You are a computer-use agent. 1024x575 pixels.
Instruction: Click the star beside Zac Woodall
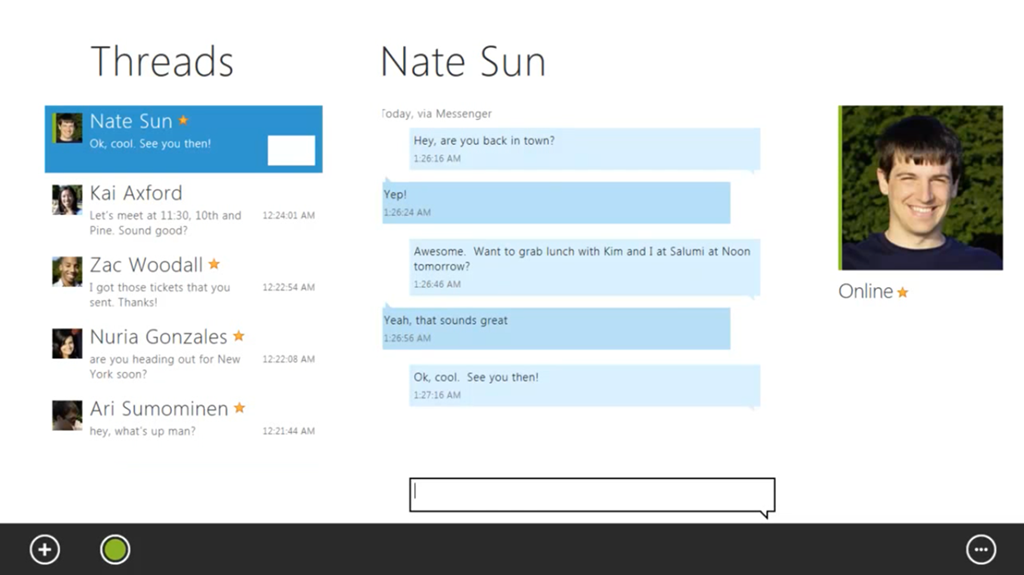pos(214,264)
